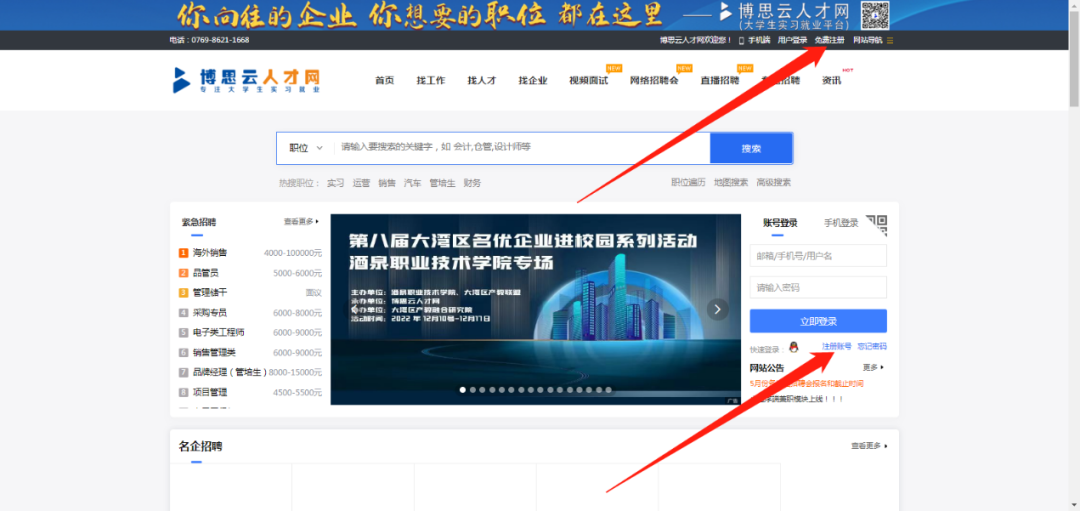The image size is (1080, 511).
Task: Click 网站导航 text in the top bar
Action: (867, 40)
